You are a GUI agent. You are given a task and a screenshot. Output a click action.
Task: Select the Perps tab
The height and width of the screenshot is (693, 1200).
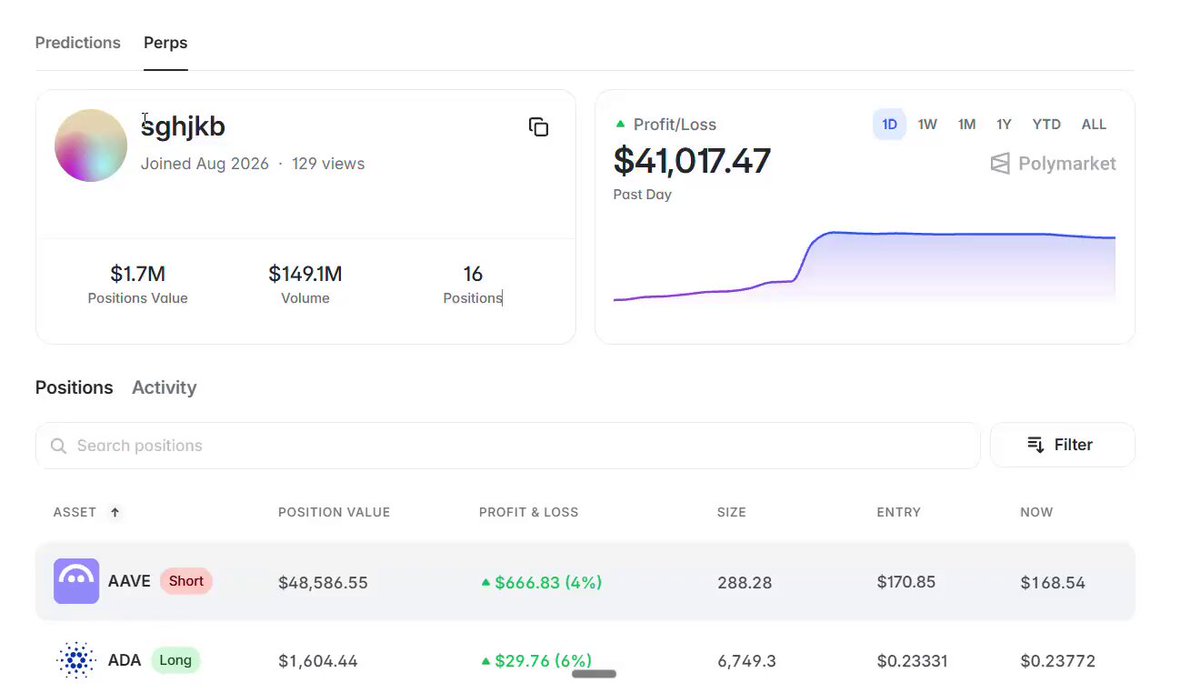coord(166,43)
